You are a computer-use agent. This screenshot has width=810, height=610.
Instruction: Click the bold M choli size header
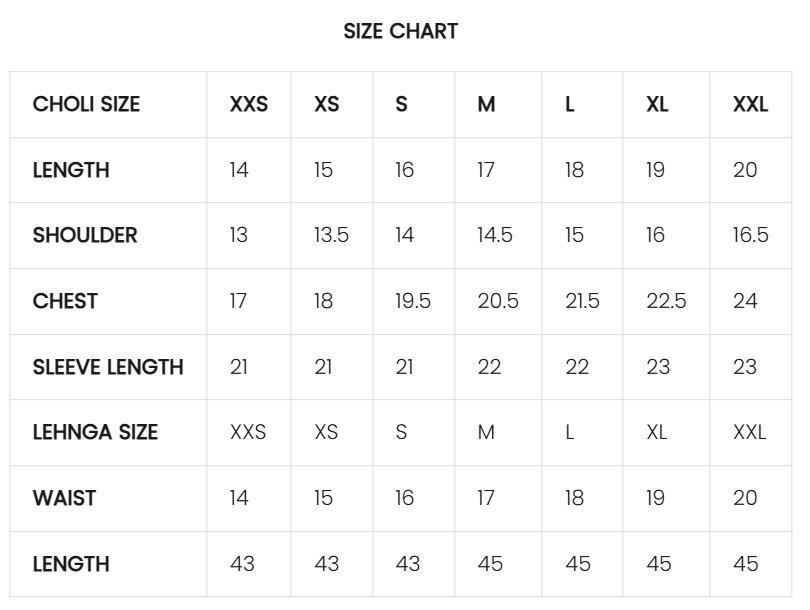click(486, 104)
